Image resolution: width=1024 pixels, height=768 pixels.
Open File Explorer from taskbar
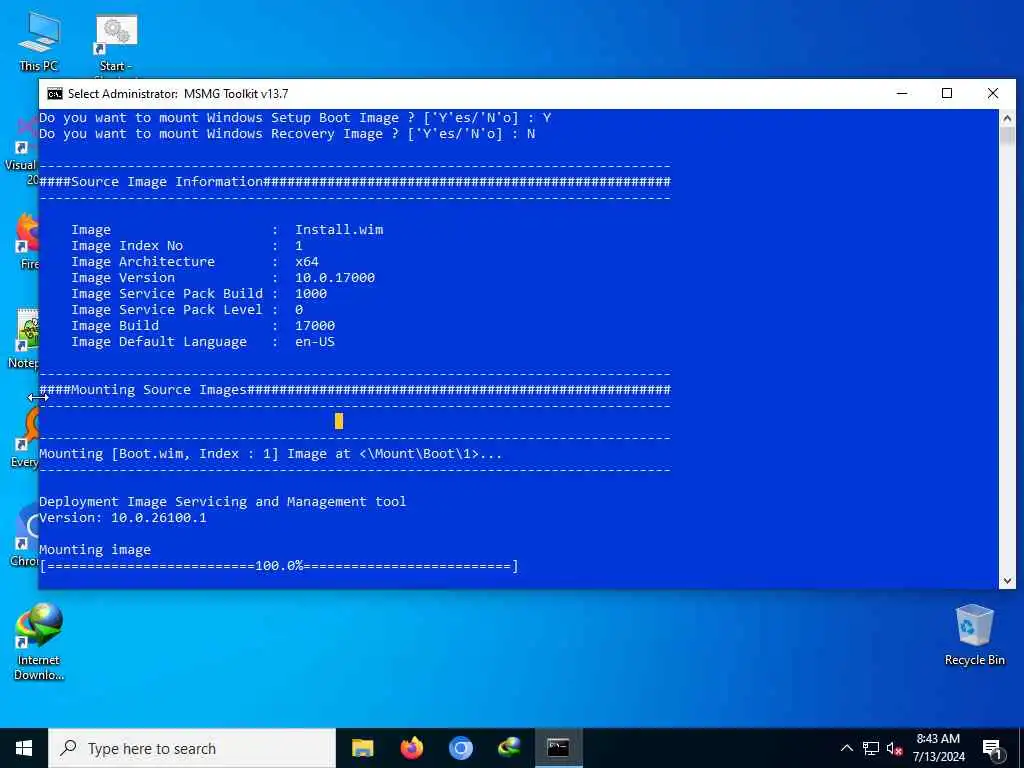pyautogui.click(x=362, y=748)
